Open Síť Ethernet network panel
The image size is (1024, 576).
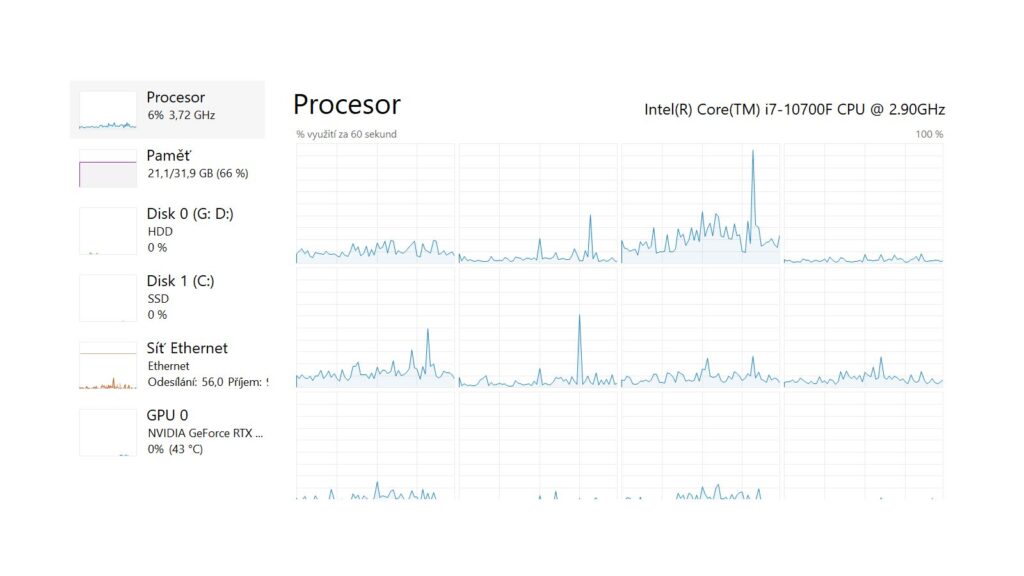[x=167, y=365]
